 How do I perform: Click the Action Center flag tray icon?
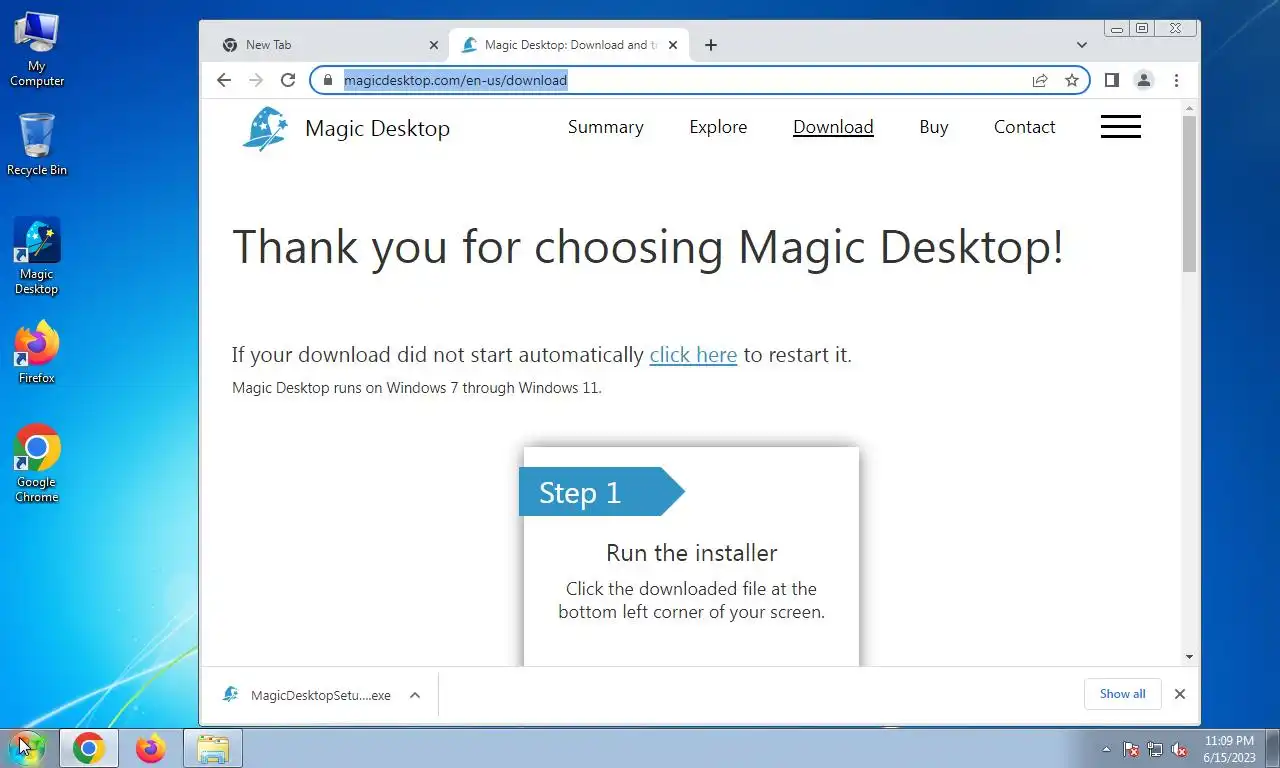point(1132,749)
